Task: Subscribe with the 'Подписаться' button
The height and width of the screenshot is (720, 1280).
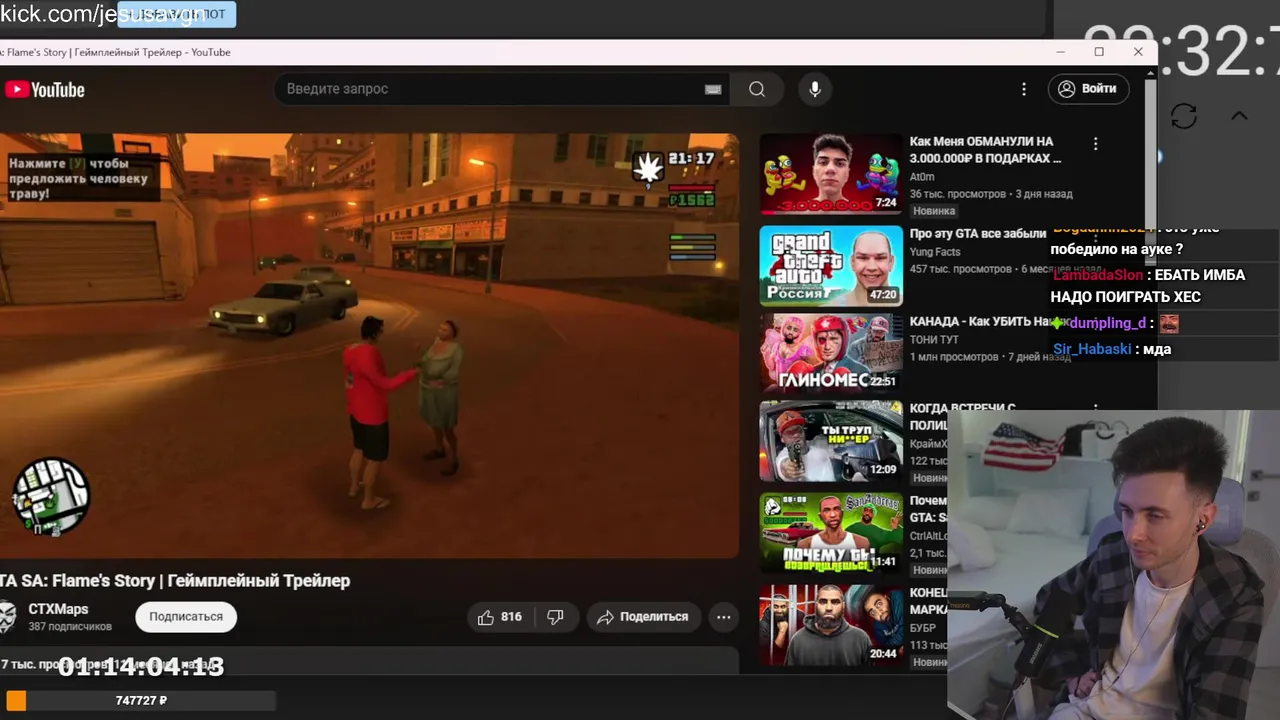Action: tap(186, 617)
